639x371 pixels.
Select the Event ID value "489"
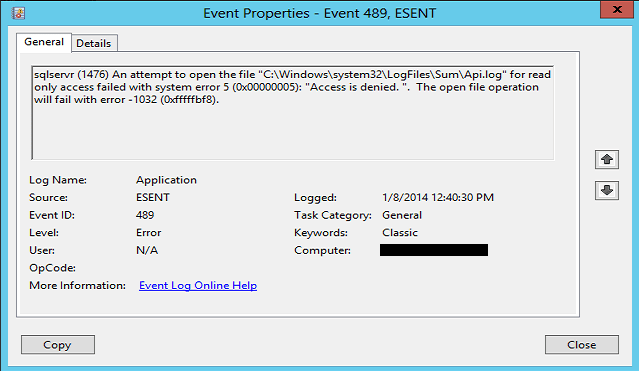point(145,215)
